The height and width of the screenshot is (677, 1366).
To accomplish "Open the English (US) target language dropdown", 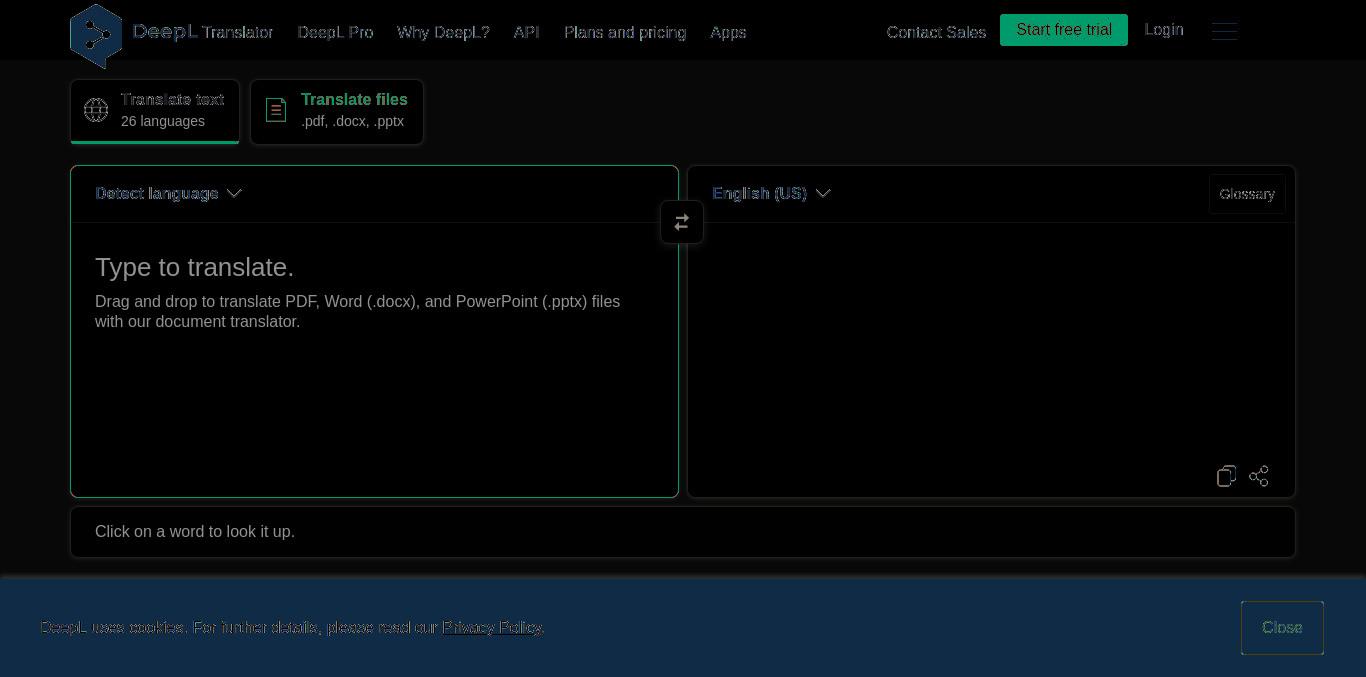I will [x=771, y=193].
